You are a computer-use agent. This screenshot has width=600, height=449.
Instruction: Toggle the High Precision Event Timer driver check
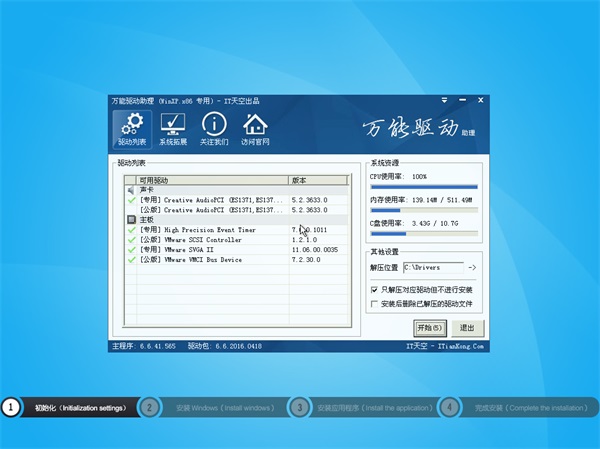(x=131, y=229)
